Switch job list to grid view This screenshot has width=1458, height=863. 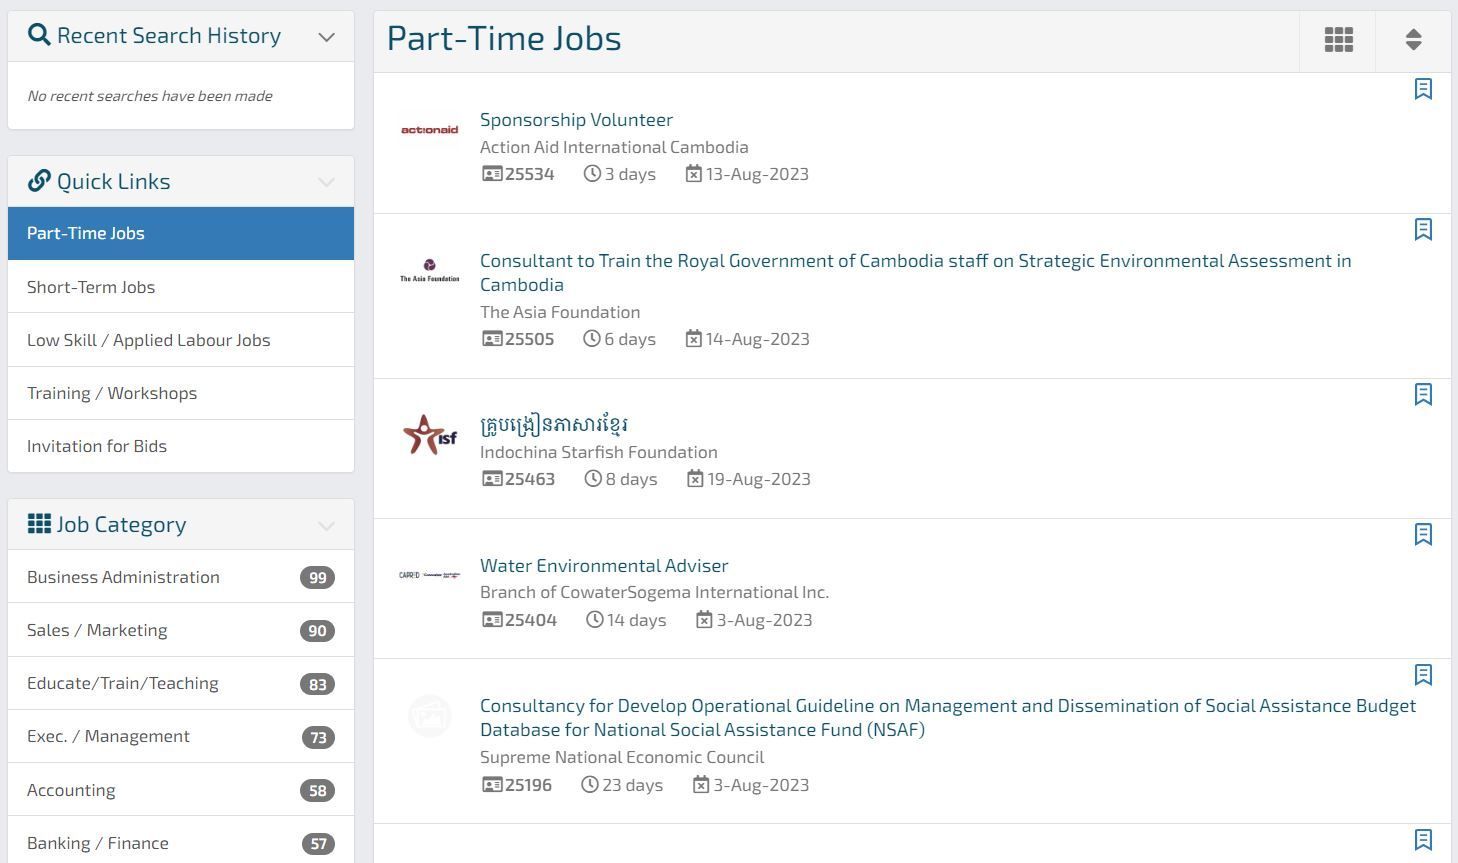click(1338, 40)
